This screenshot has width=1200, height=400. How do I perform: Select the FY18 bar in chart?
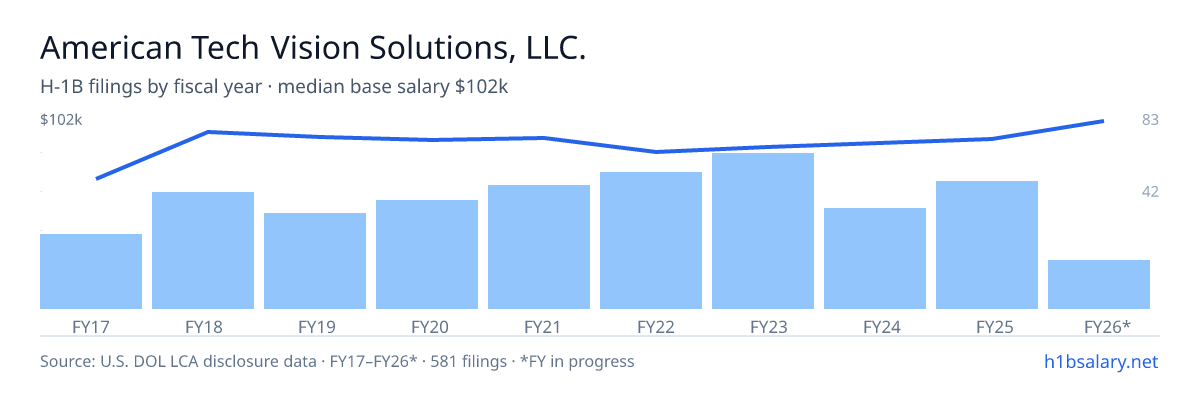click(x=203, y=250)
